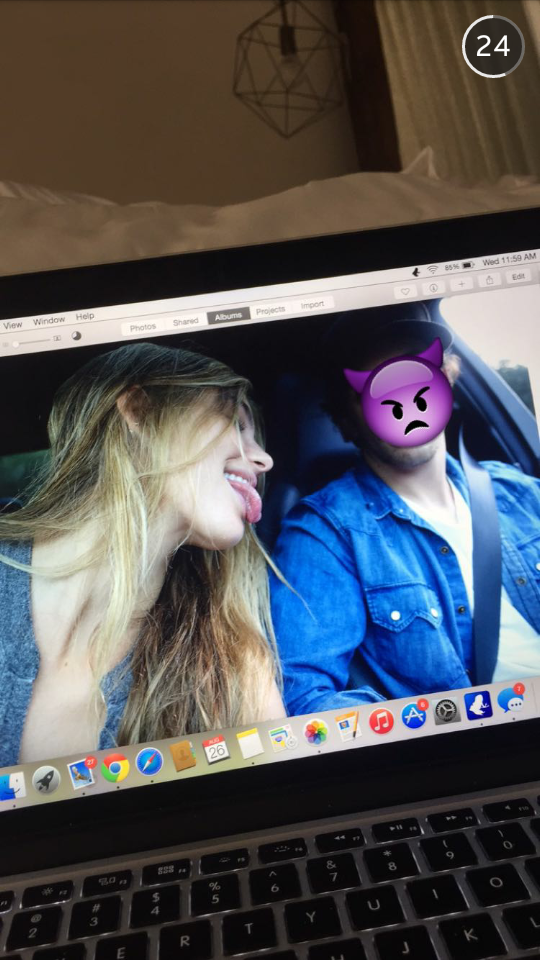Viewport: 540px width, 960px height.
Task: Click the heart Favorite icon in the toolbar
Action: click(x=405, y=291)
